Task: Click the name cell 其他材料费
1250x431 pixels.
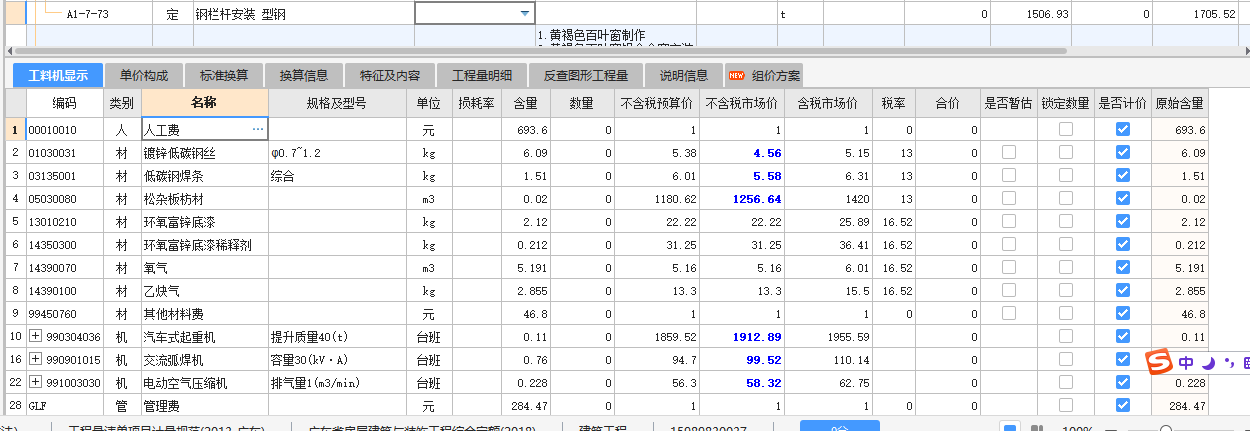Action: (204, 314)
